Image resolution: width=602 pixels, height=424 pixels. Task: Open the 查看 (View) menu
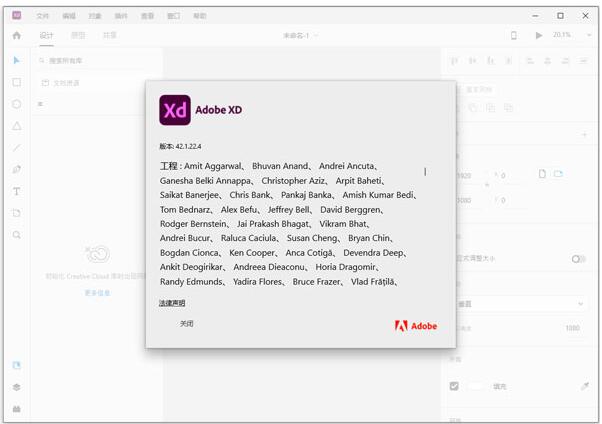click(x=147, y=16)
